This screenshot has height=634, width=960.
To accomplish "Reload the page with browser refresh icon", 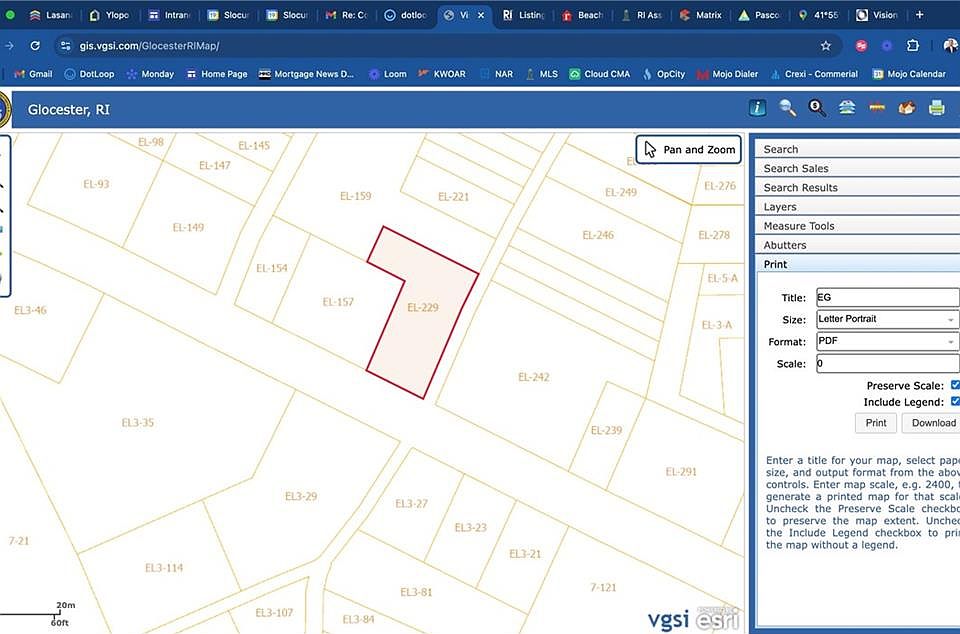I will pos(35,46).
